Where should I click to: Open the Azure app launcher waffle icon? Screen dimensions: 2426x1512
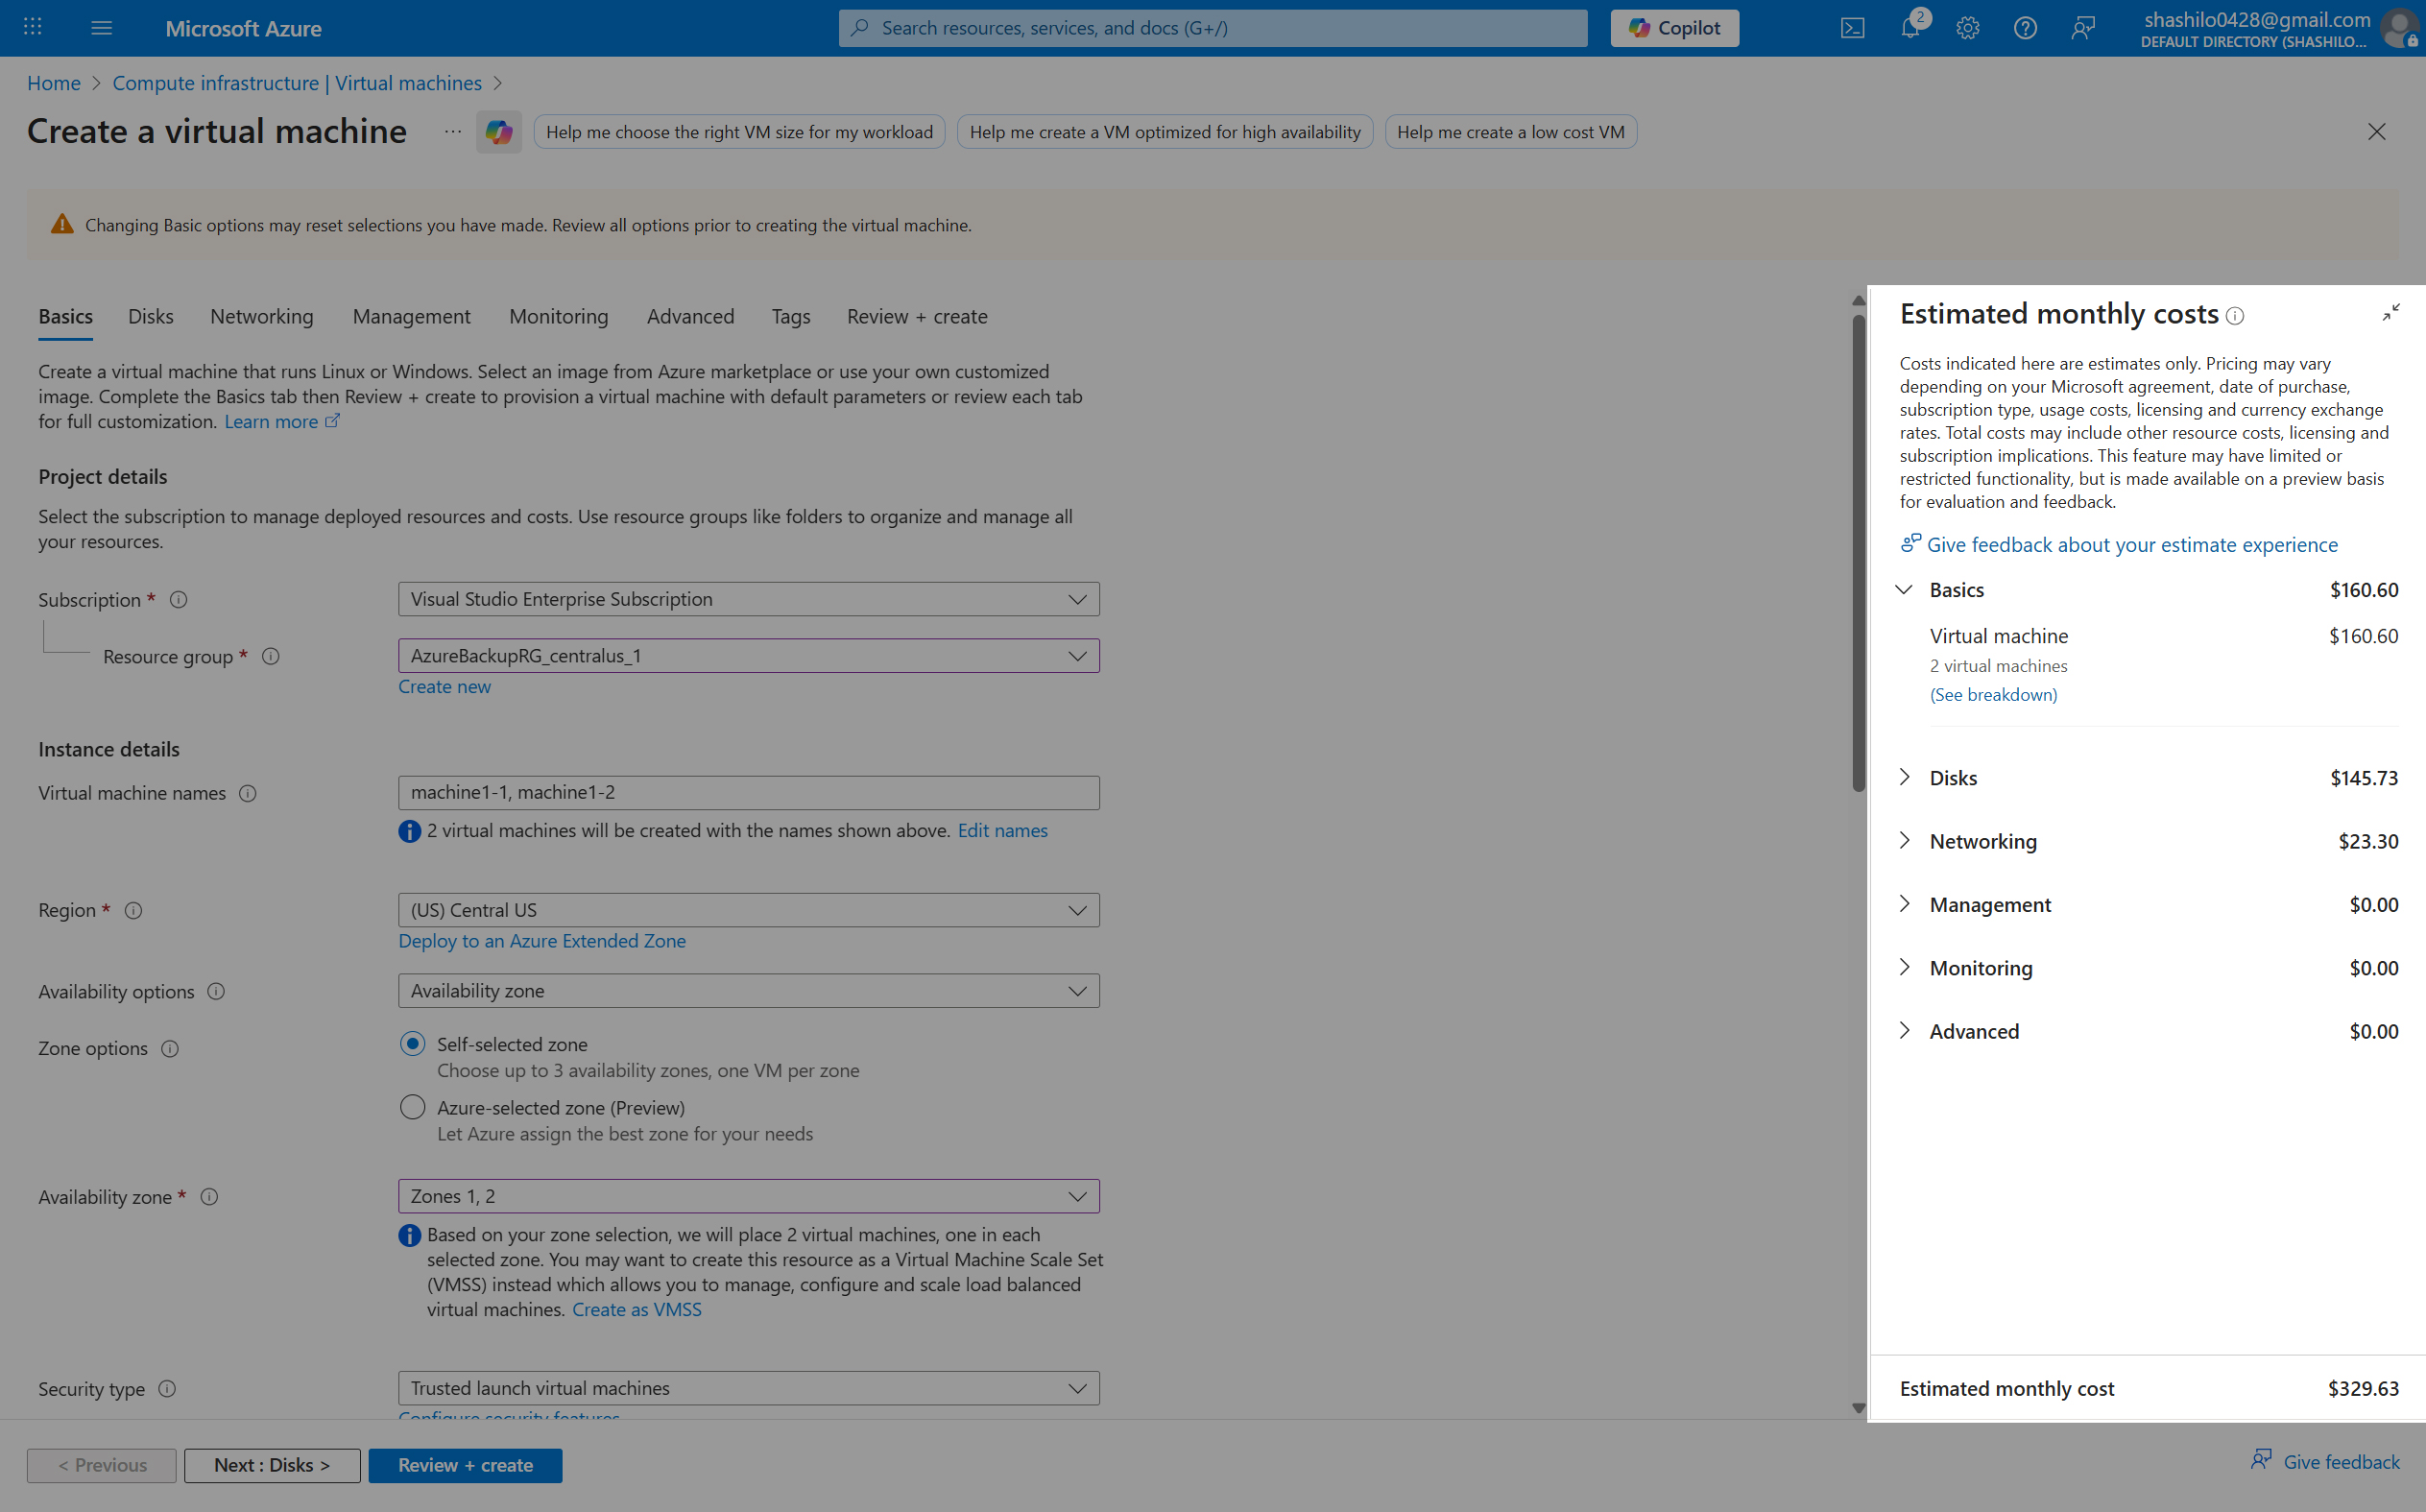[30, 27]
